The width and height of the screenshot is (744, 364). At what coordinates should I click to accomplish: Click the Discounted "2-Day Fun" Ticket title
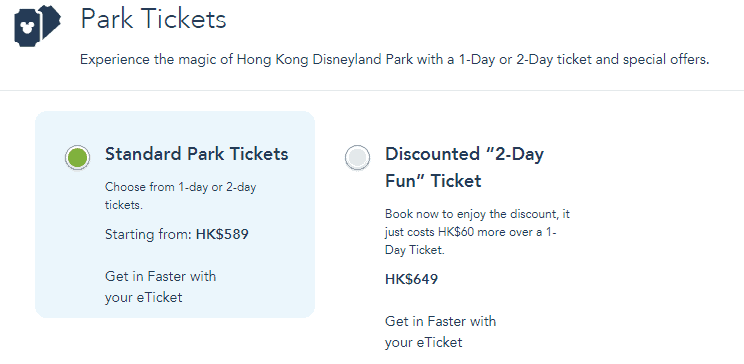464,168
